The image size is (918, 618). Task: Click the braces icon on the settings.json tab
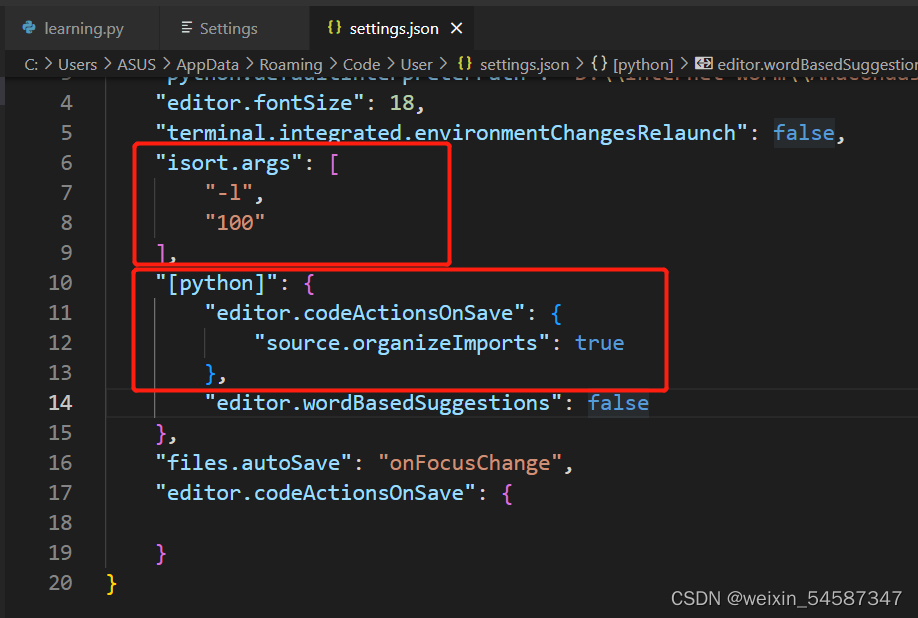[x=335, y=27]
